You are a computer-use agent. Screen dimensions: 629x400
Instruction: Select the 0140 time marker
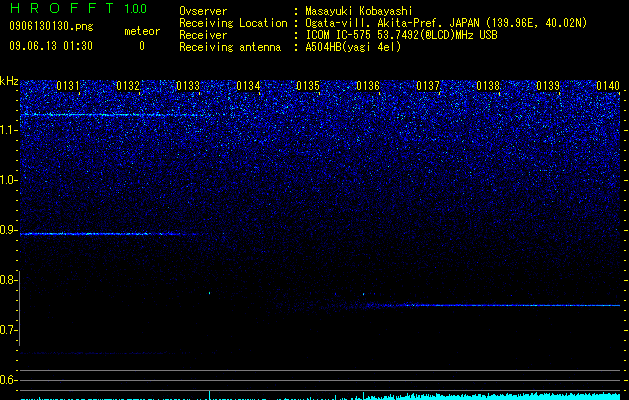608,86
